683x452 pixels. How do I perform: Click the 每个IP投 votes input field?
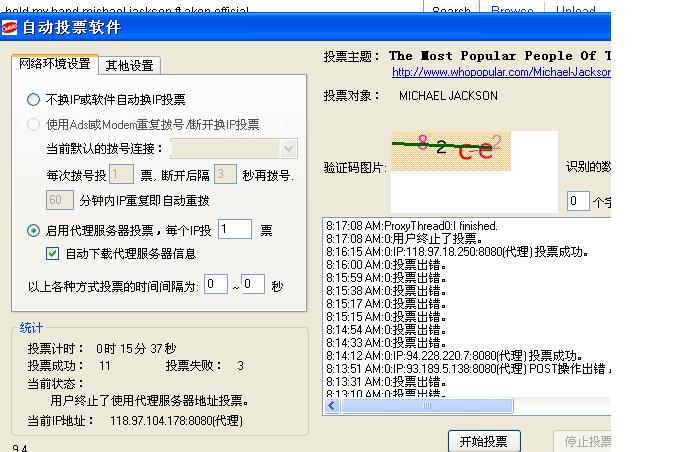tap(235, 229)
